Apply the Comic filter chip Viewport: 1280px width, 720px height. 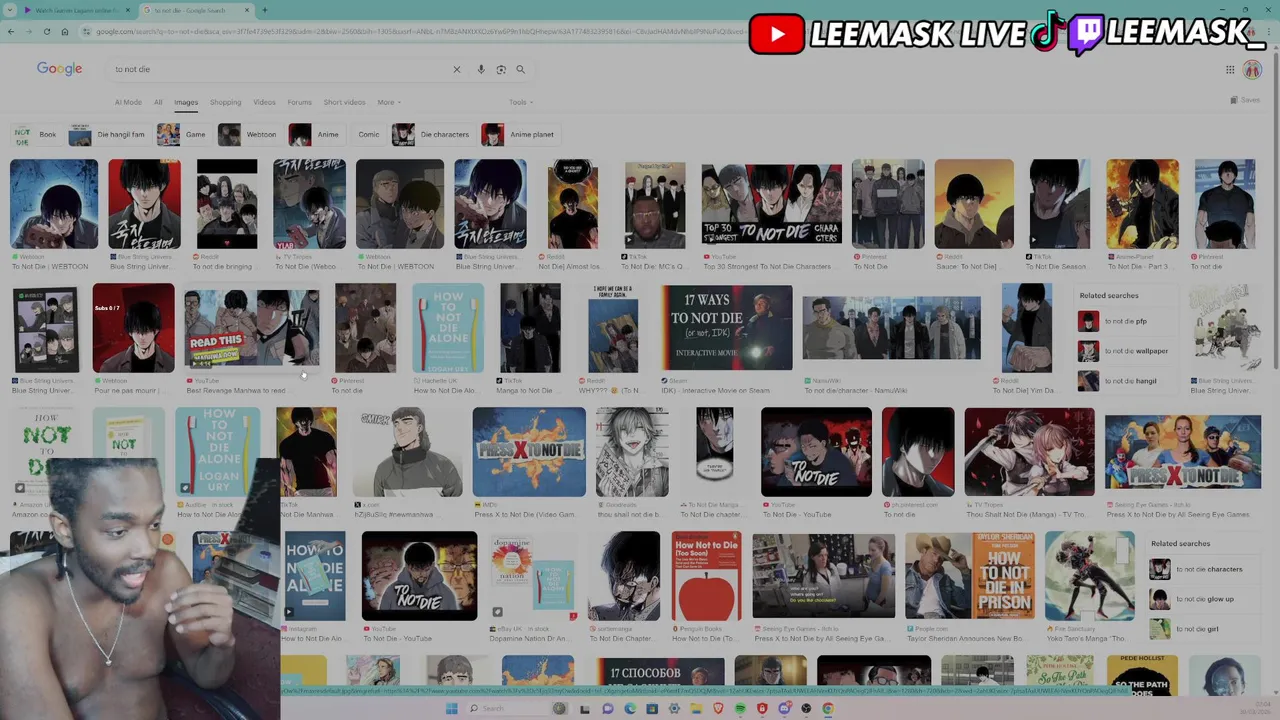(x=369, y=134)
